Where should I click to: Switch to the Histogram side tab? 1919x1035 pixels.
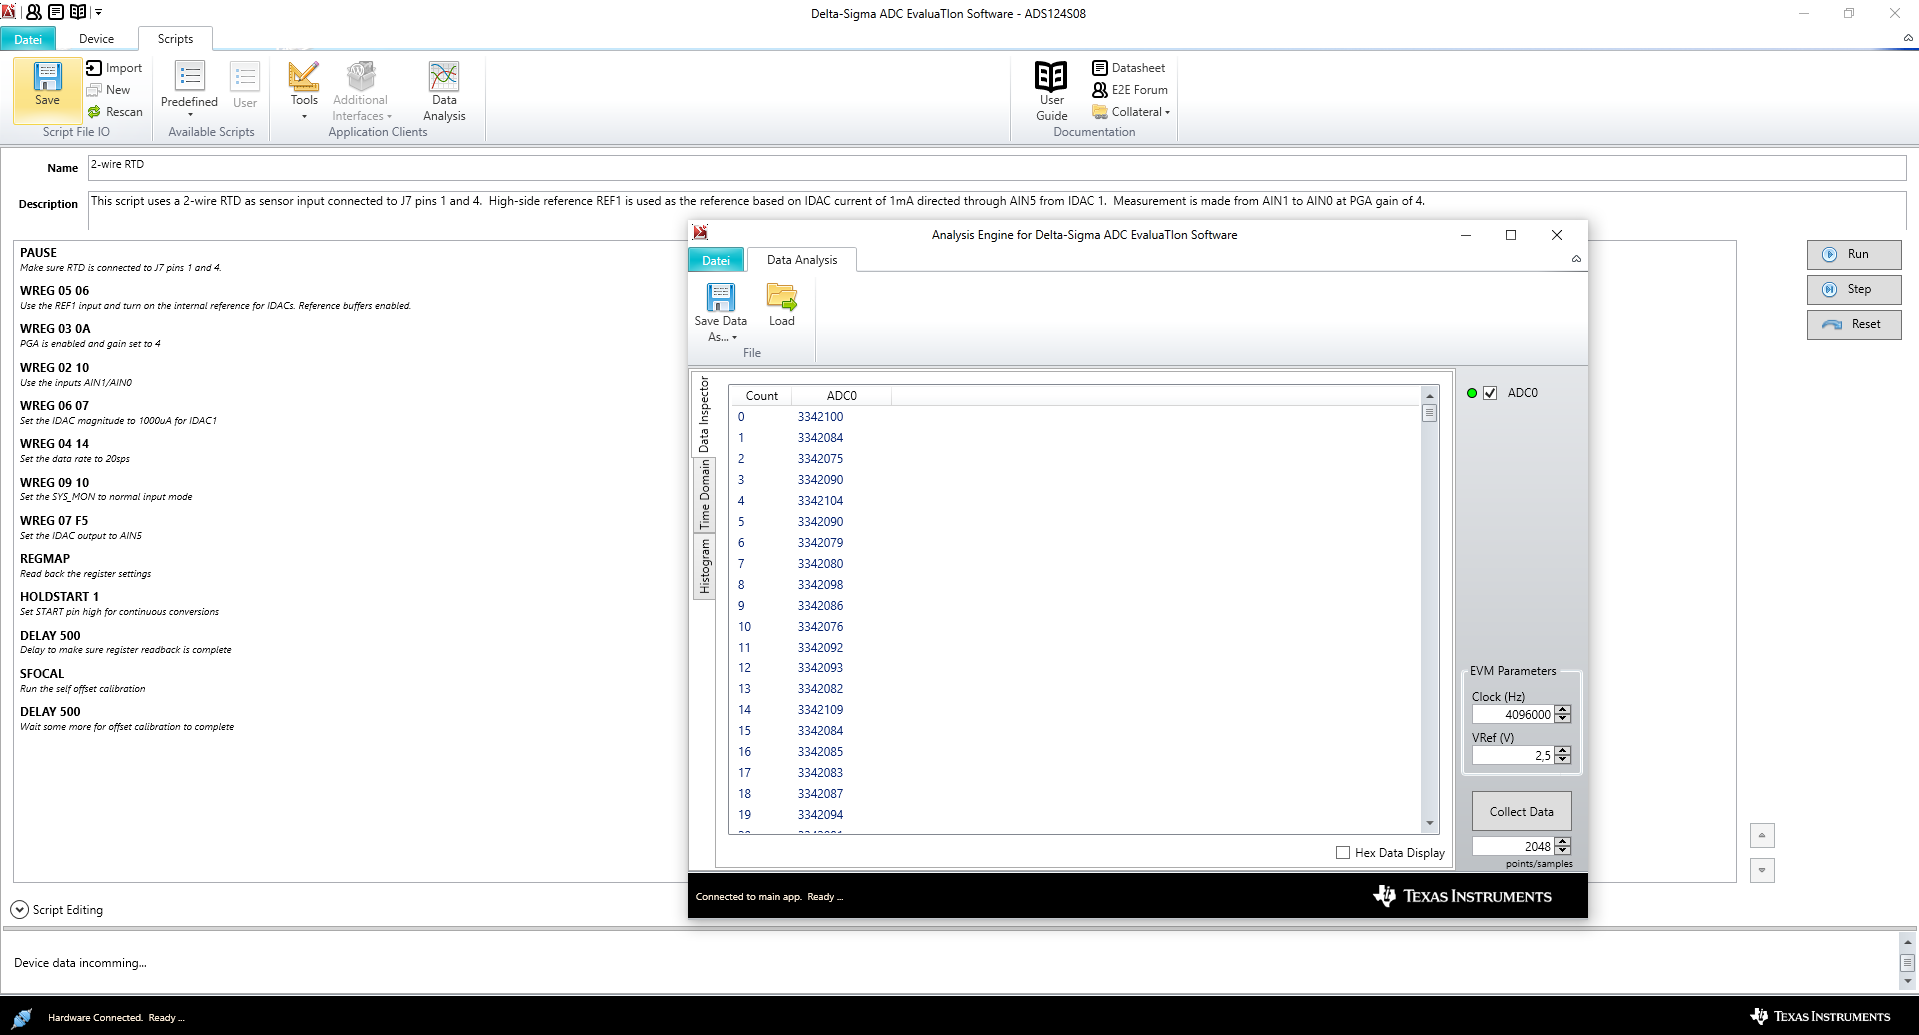(x=704, y=566)
